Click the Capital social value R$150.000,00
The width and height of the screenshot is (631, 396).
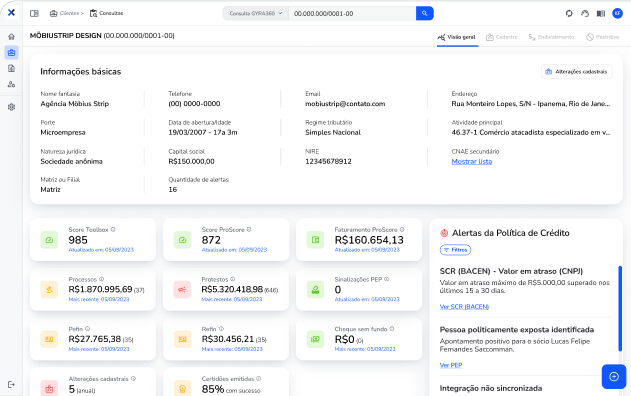tap(191, 161)
